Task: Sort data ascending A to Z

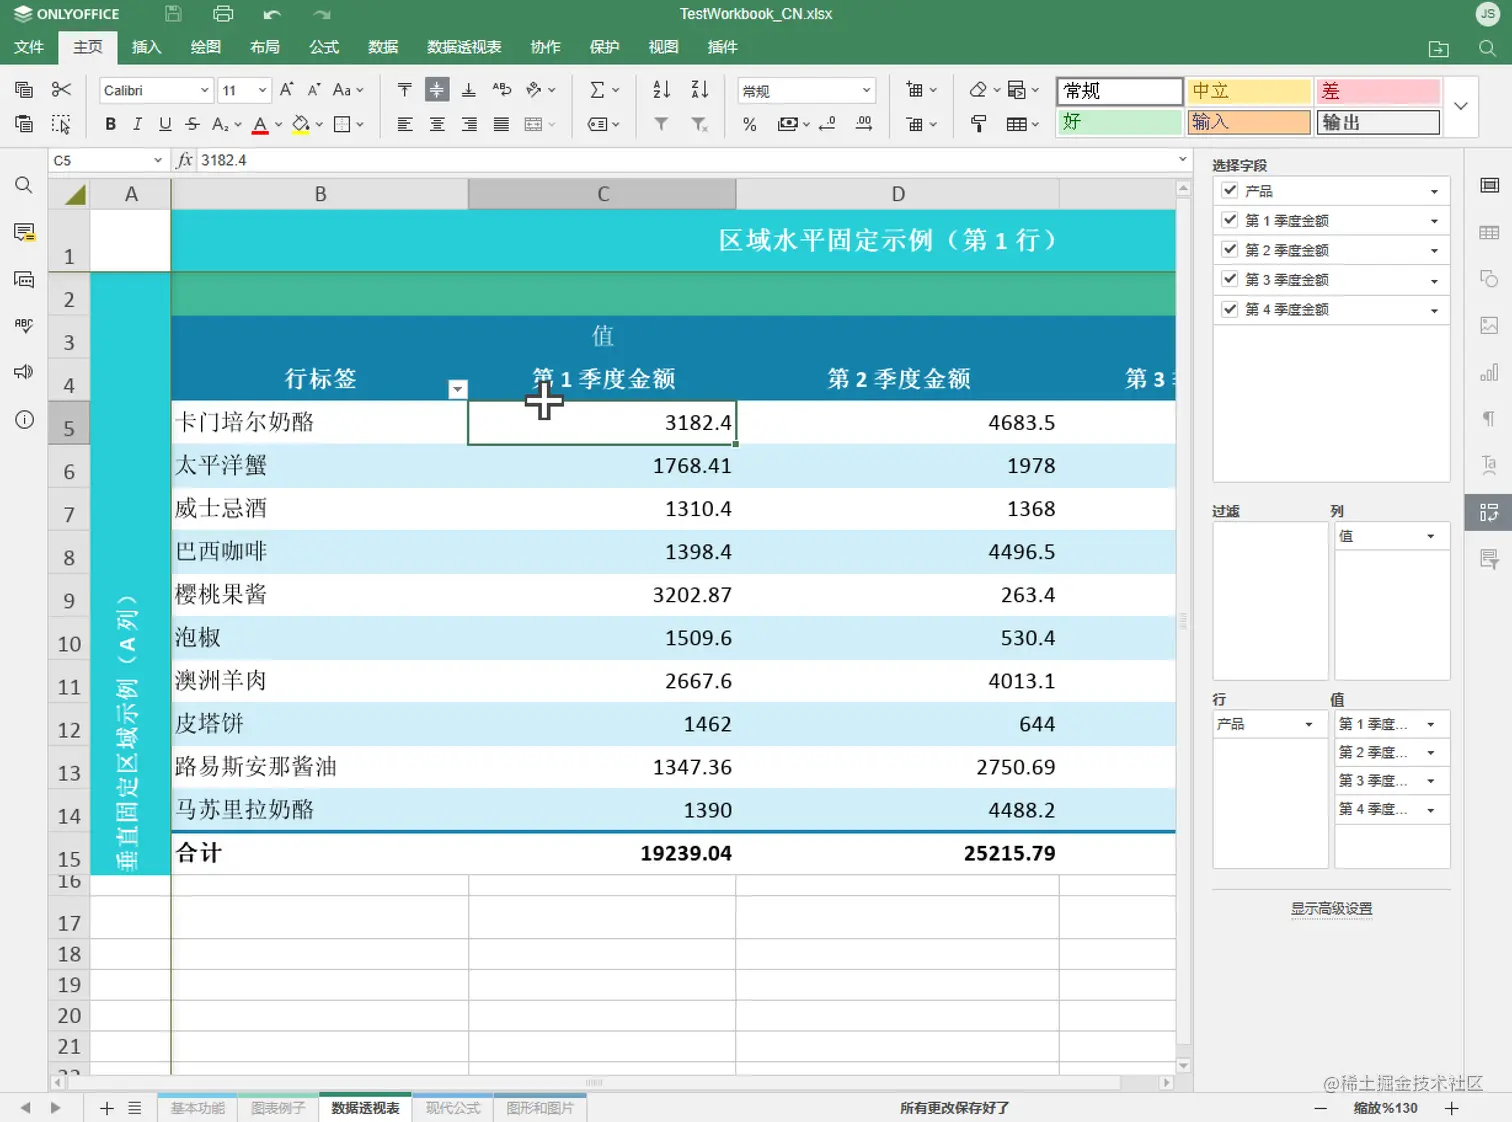Action: [x=660, y=90]
